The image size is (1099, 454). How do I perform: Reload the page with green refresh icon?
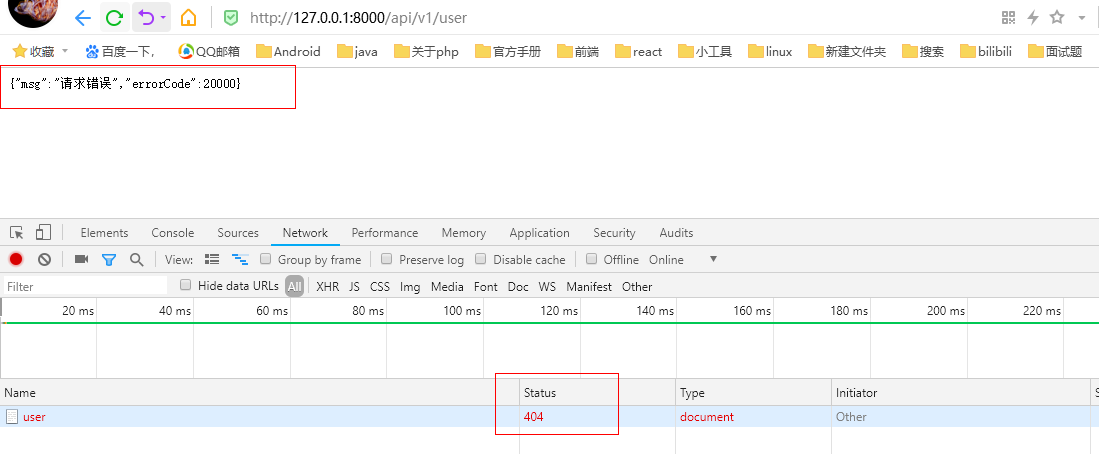[x=114, y=17]
